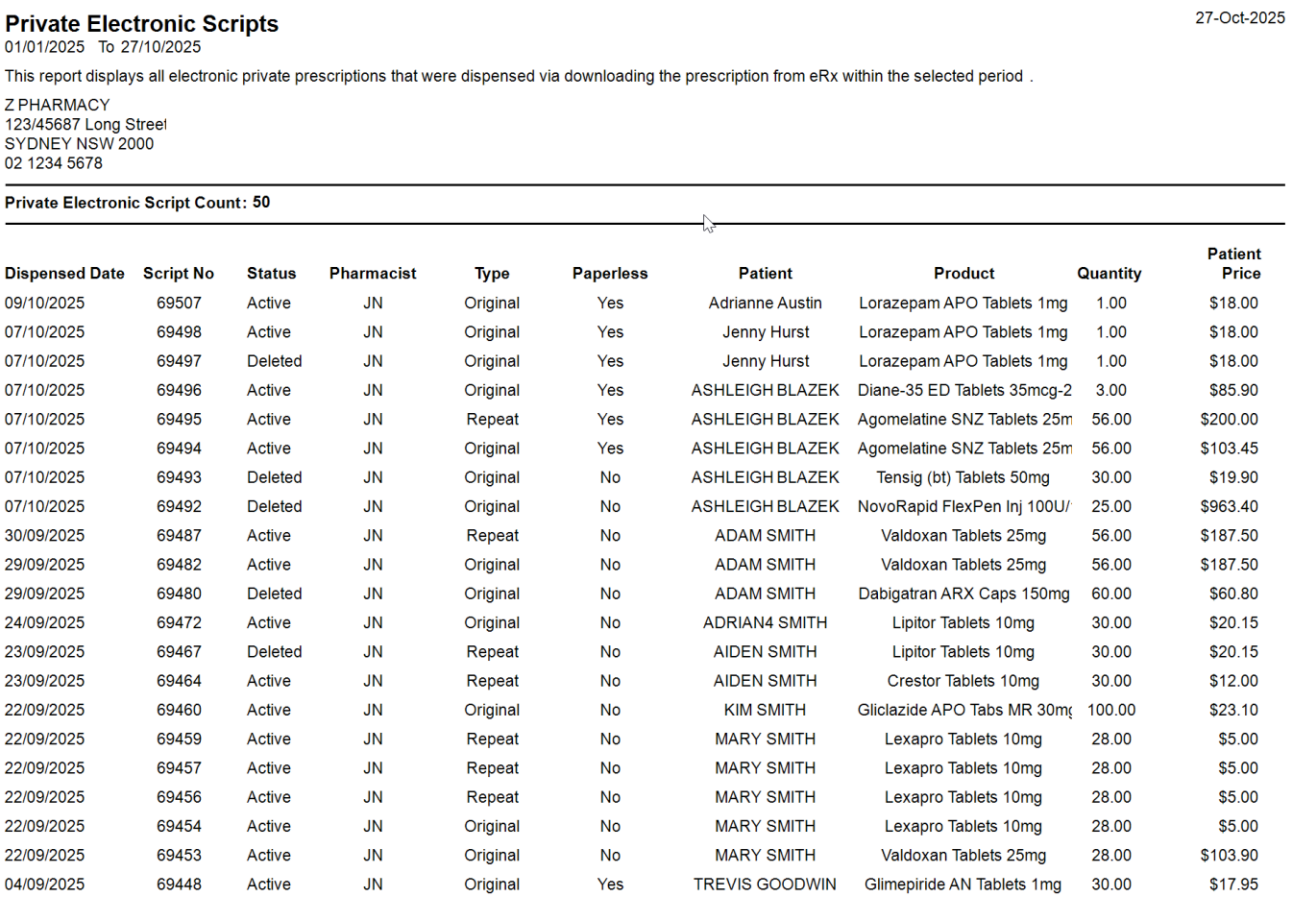Click the Script No column header
Image resolution: width=1303 pixels, height=903 pixels.
pos(178,273)
